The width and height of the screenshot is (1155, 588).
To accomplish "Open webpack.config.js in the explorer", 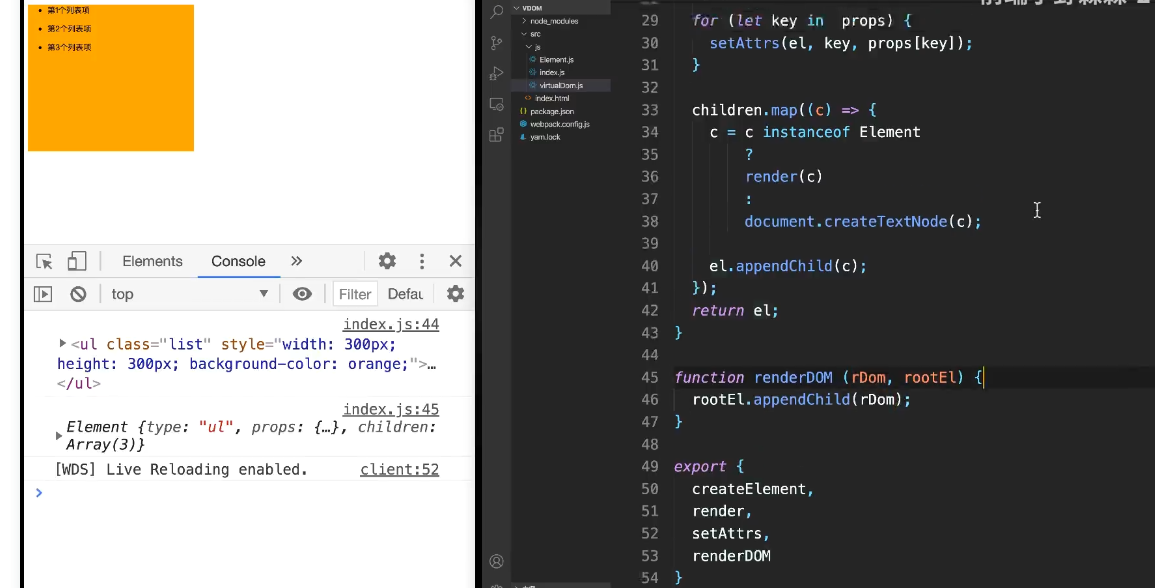I will click(560, 124).
